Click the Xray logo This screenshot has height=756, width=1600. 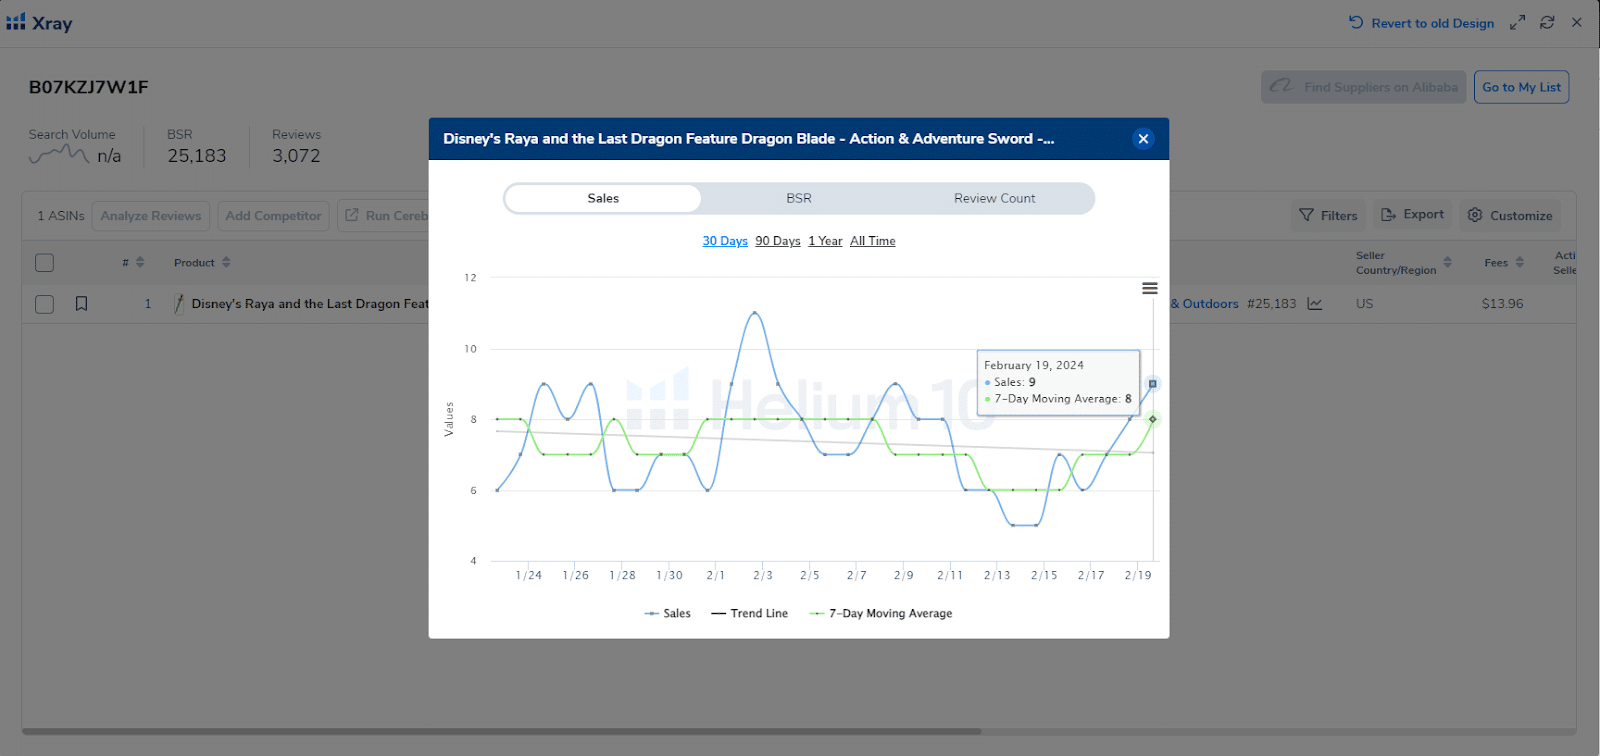[39, 22]
